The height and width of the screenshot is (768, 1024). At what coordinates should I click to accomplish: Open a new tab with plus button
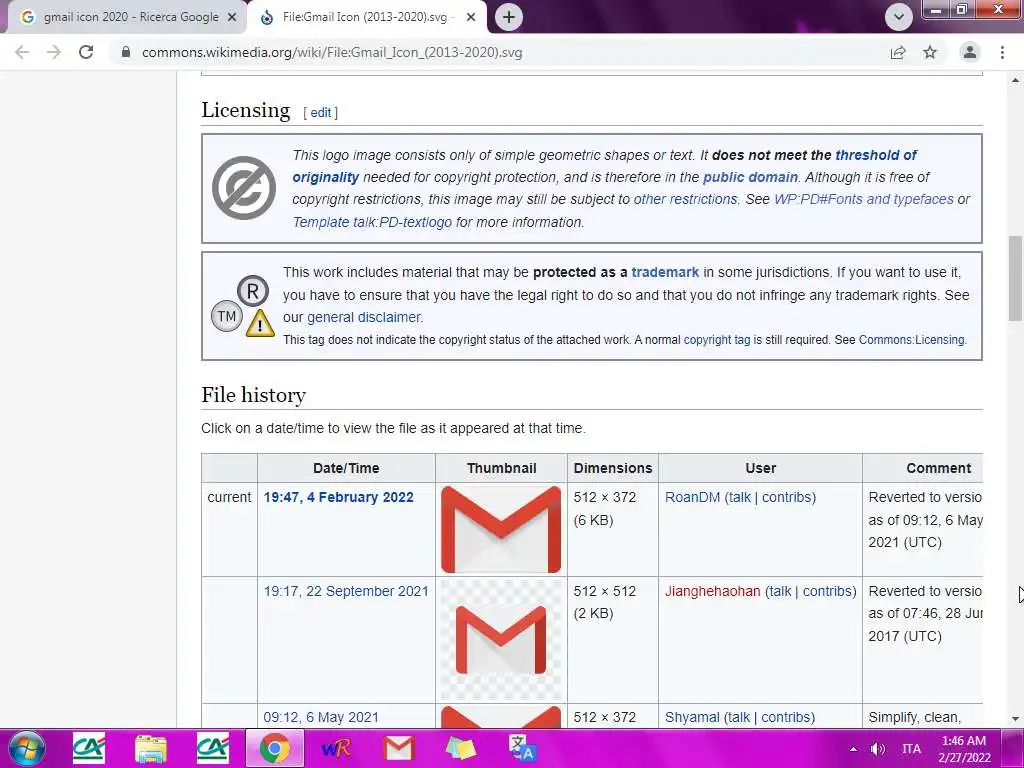coord(509,17)
